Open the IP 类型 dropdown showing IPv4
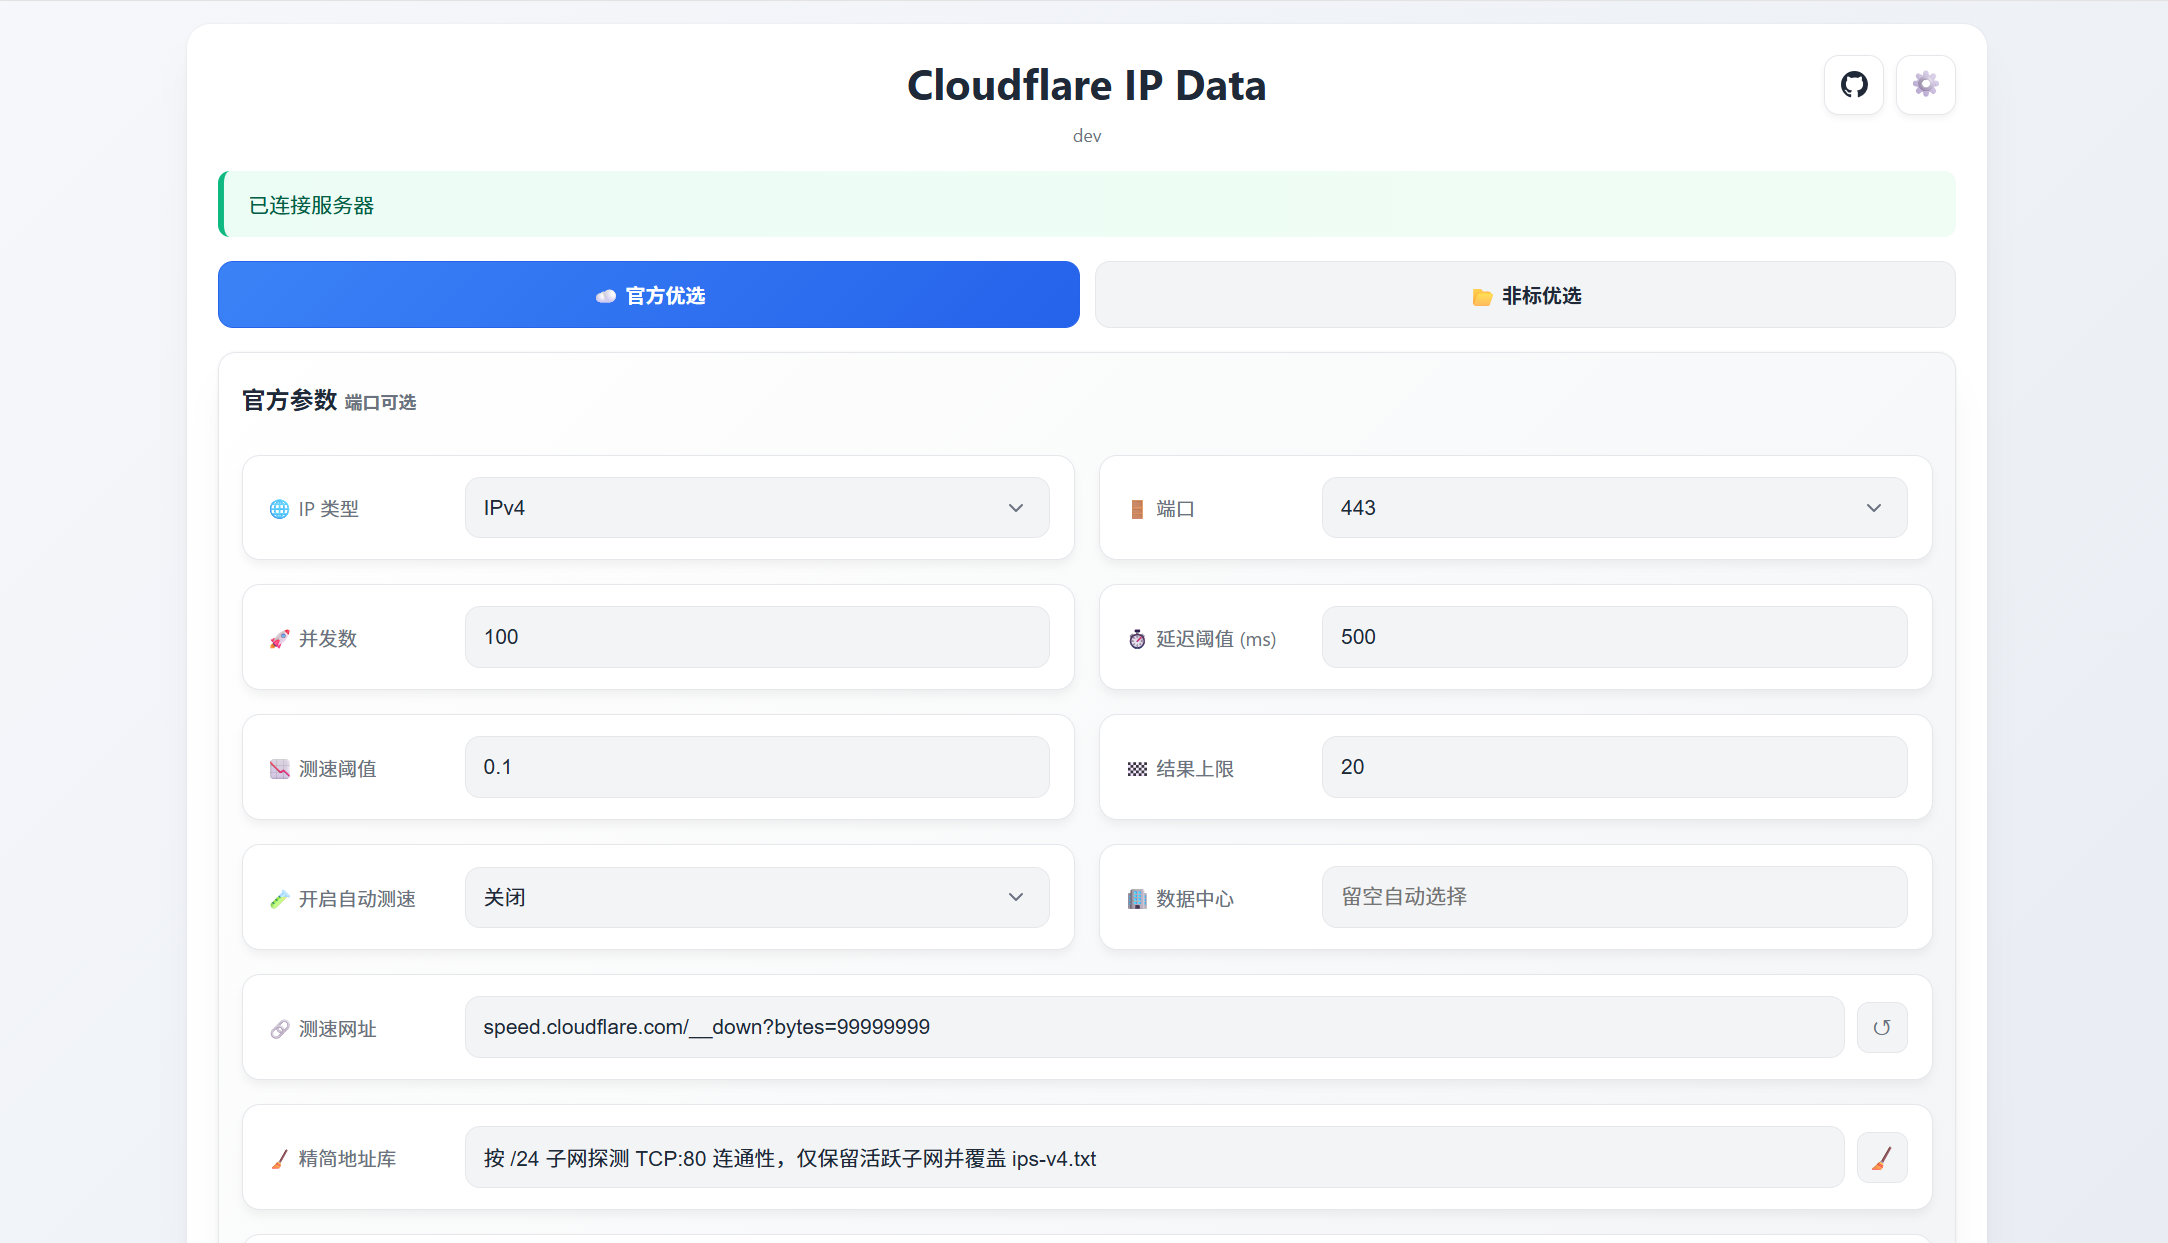Viewport: 2168px width, 1243px height. click(x=757, y=508)
